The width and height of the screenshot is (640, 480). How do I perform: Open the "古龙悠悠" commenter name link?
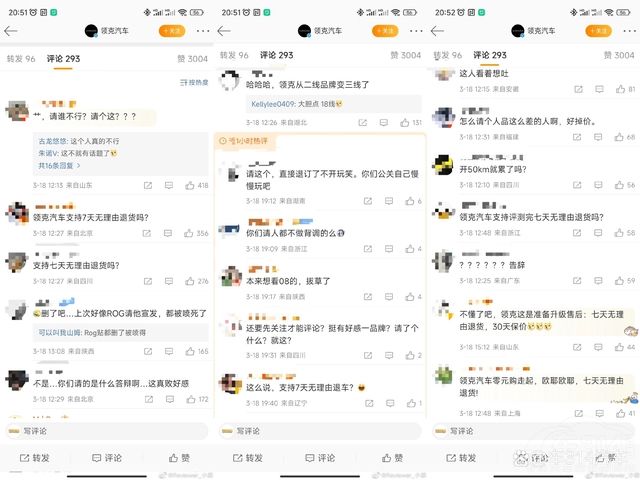pyautogui.click(x=53, y=141)
